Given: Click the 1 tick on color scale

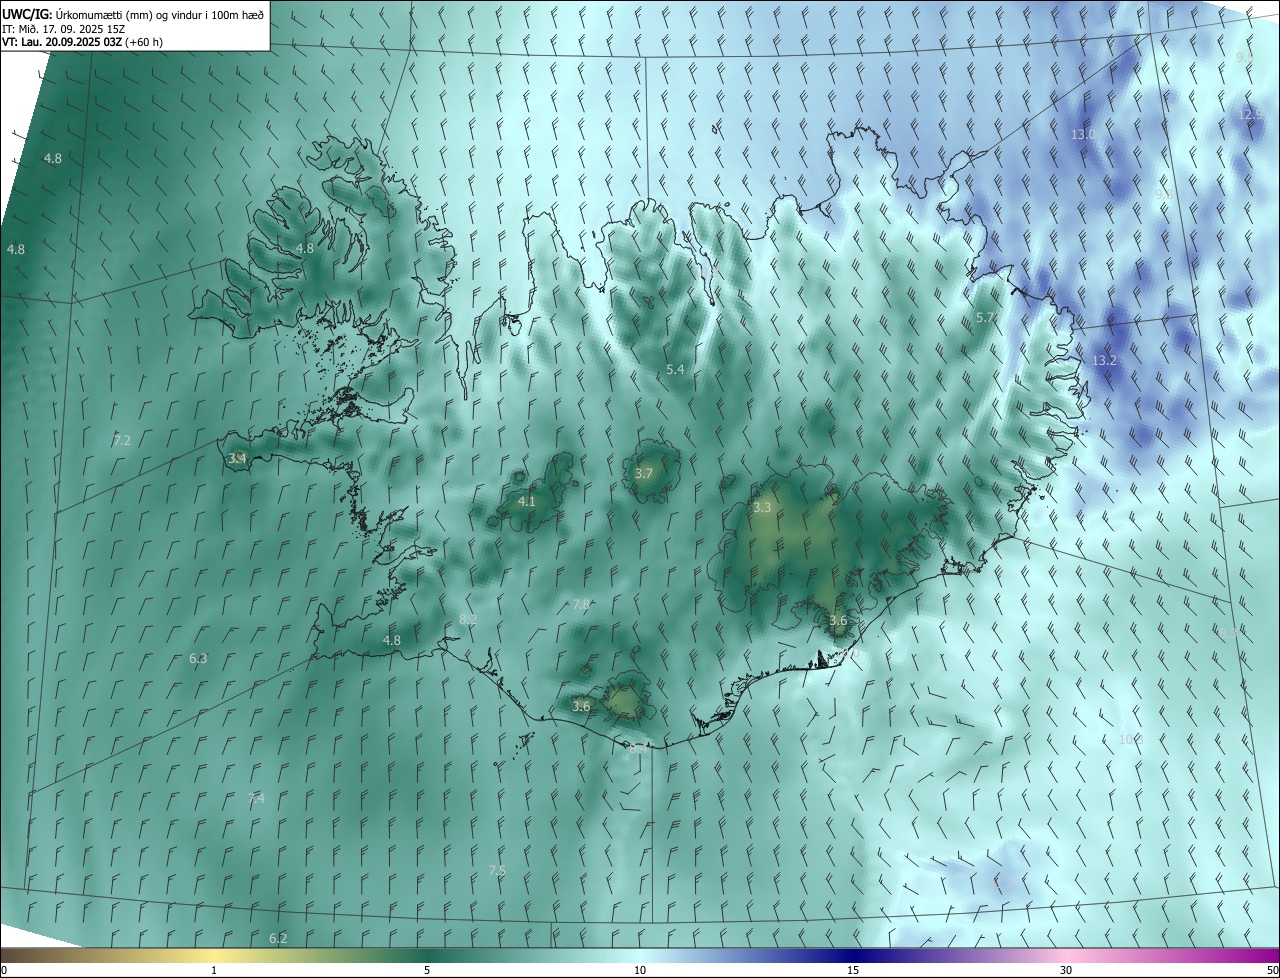Looking at the screenshot, I should coord(214,970).
